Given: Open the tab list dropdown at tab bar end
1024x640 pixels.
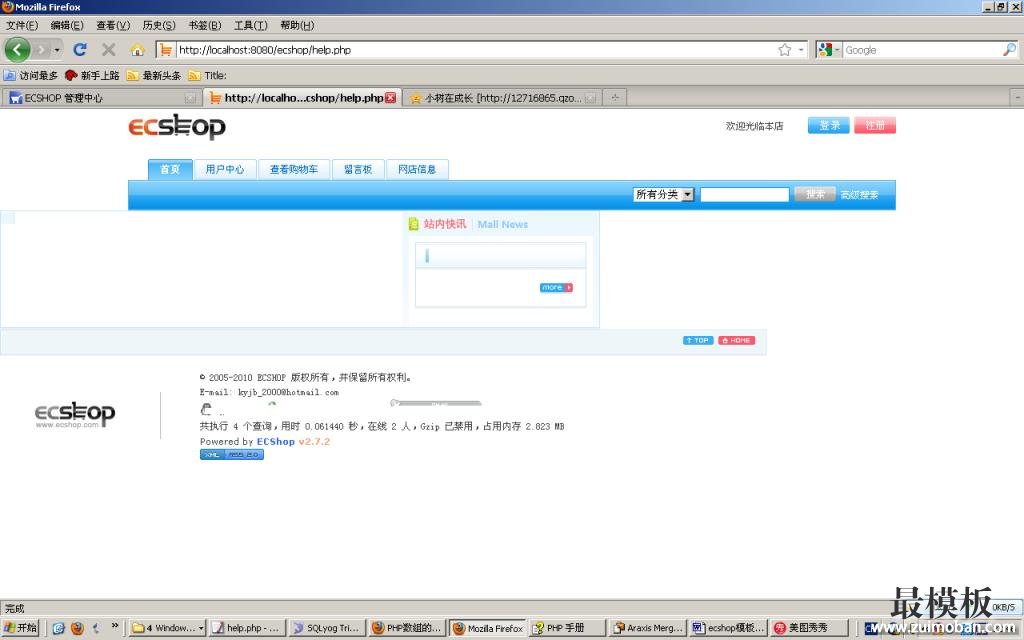Looking at the screenshot, I should click(1017, 98).
